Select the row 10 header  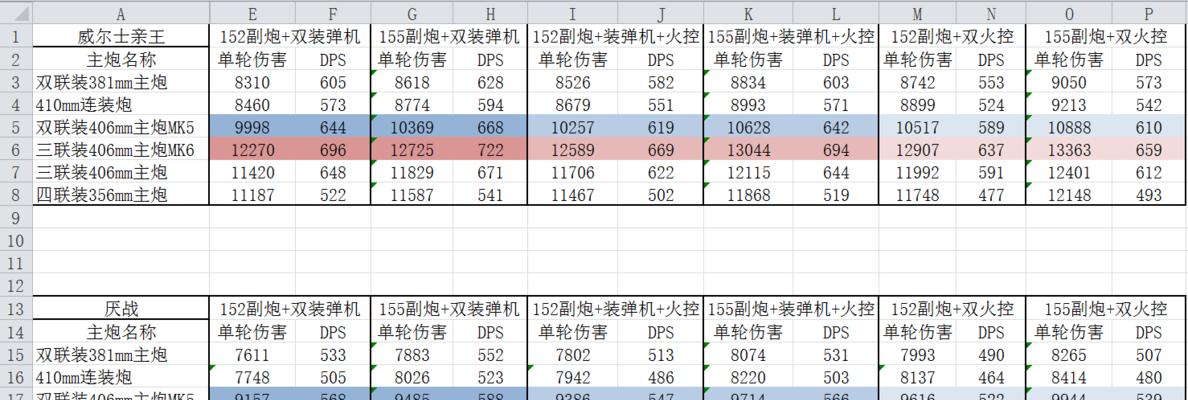pyautogui.click(x=15, y=241)
